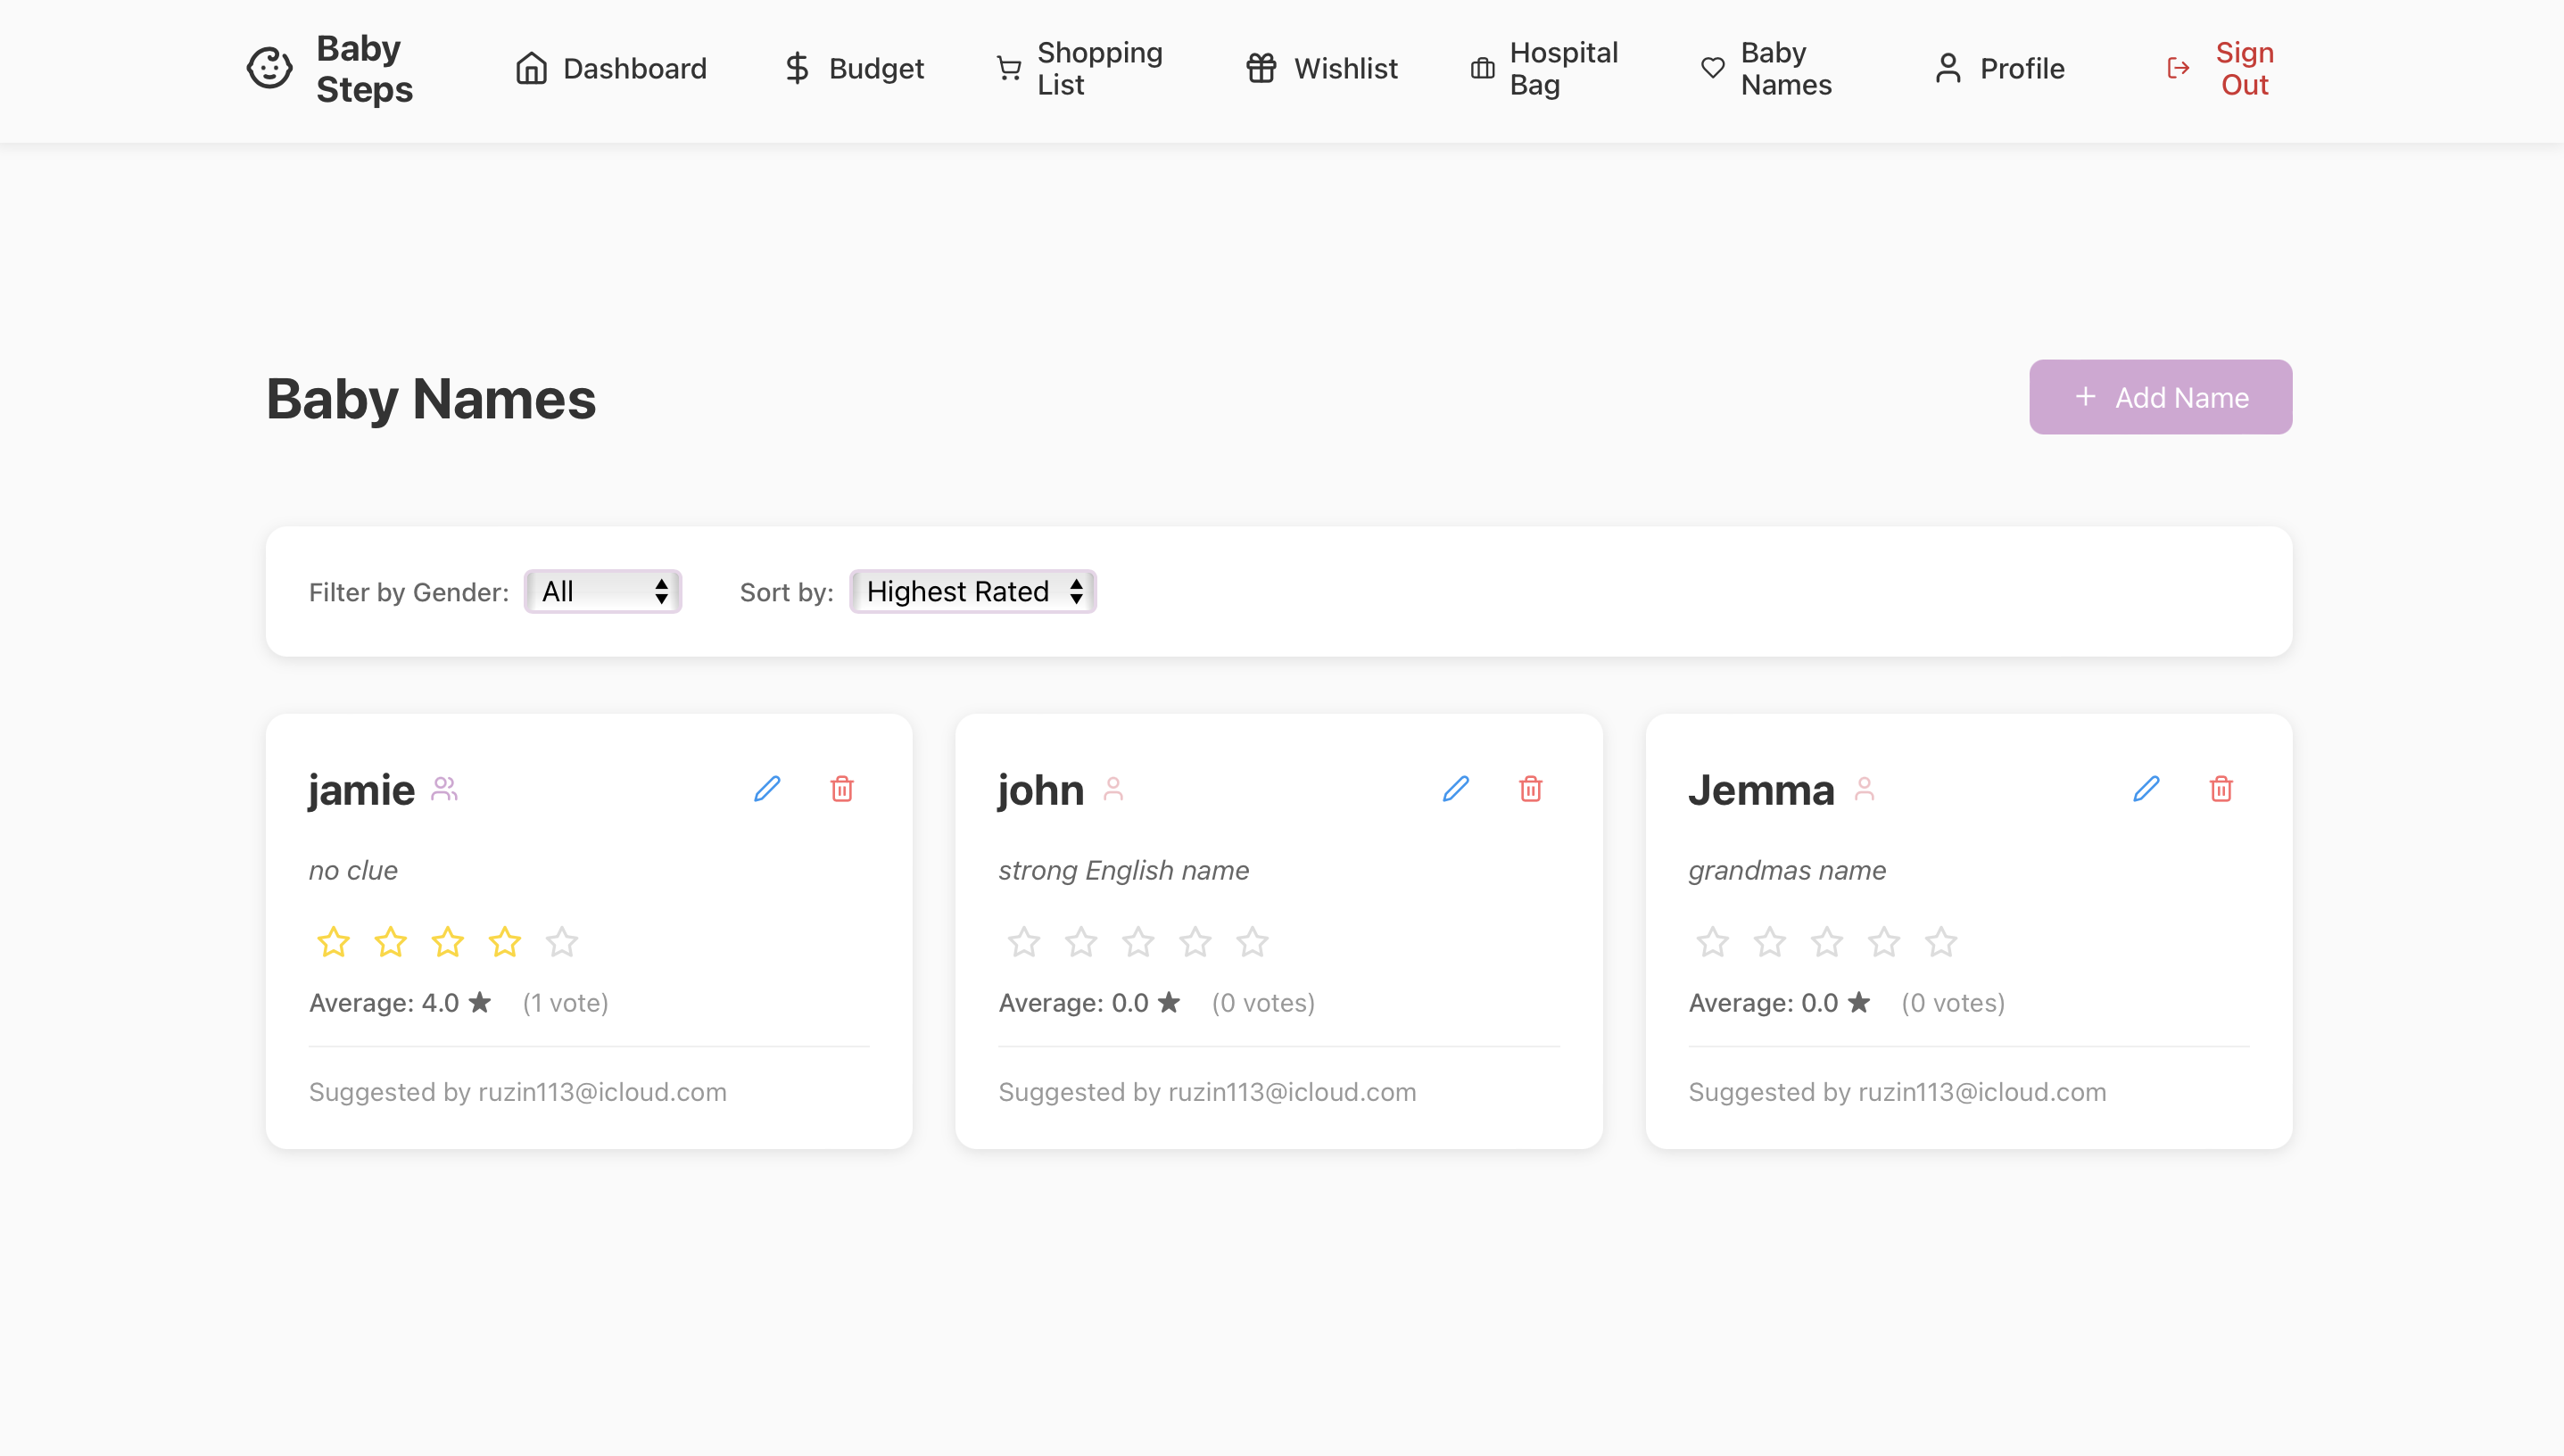
Task: Click the Baby Names heart icon
Action: click(1713, 68)
